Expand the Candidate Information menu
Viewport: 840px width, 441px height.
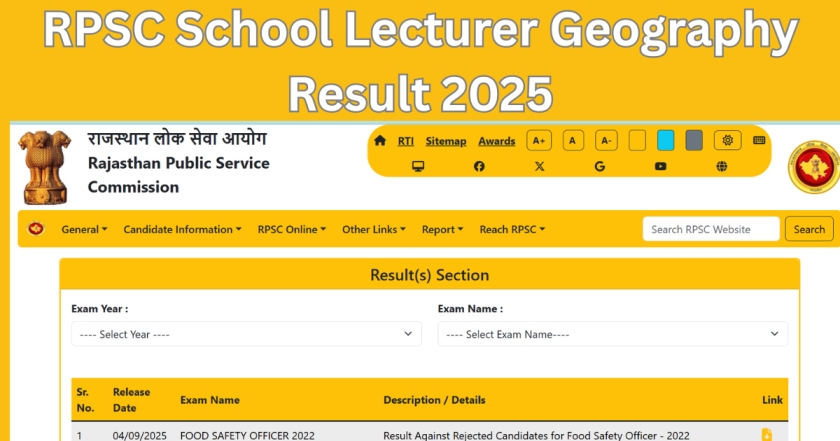pyautogui.click(x=182, y=229)
